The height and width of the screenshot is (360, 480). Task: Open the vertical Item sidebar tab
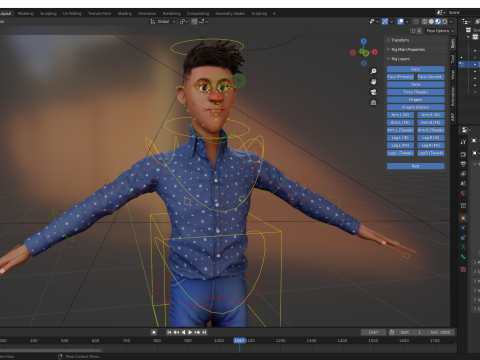pyautogui.click(x=453, y=43)
